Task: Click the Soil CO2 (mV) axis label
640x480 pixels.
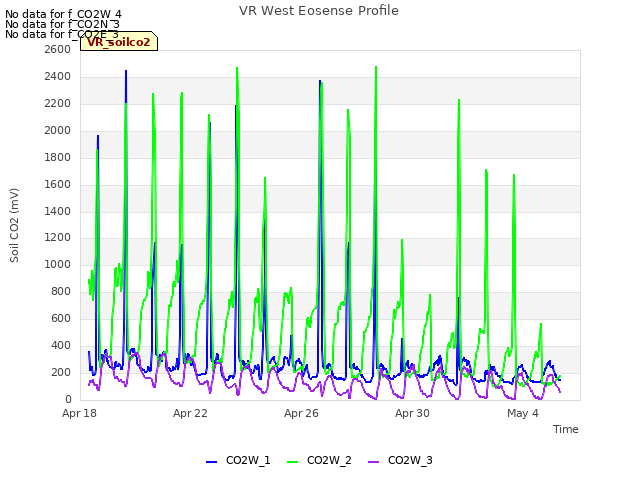Action: point(14,225)
